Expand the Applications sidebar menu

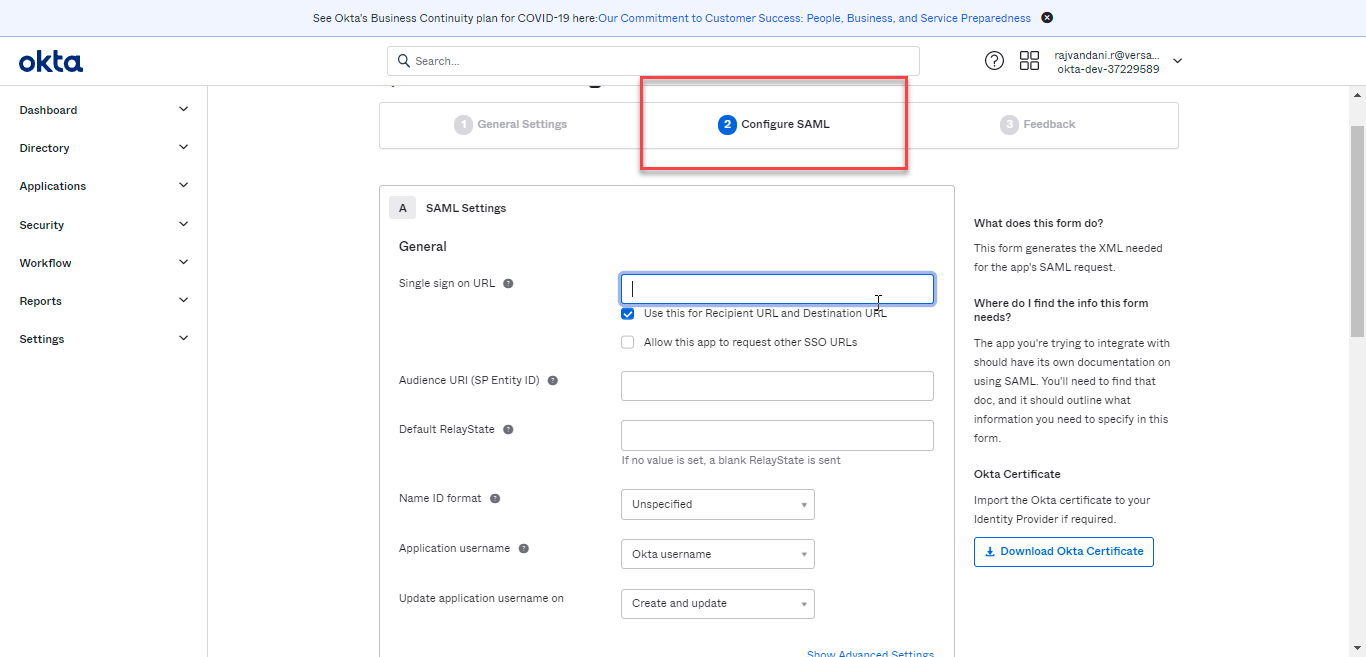(104, 186)
